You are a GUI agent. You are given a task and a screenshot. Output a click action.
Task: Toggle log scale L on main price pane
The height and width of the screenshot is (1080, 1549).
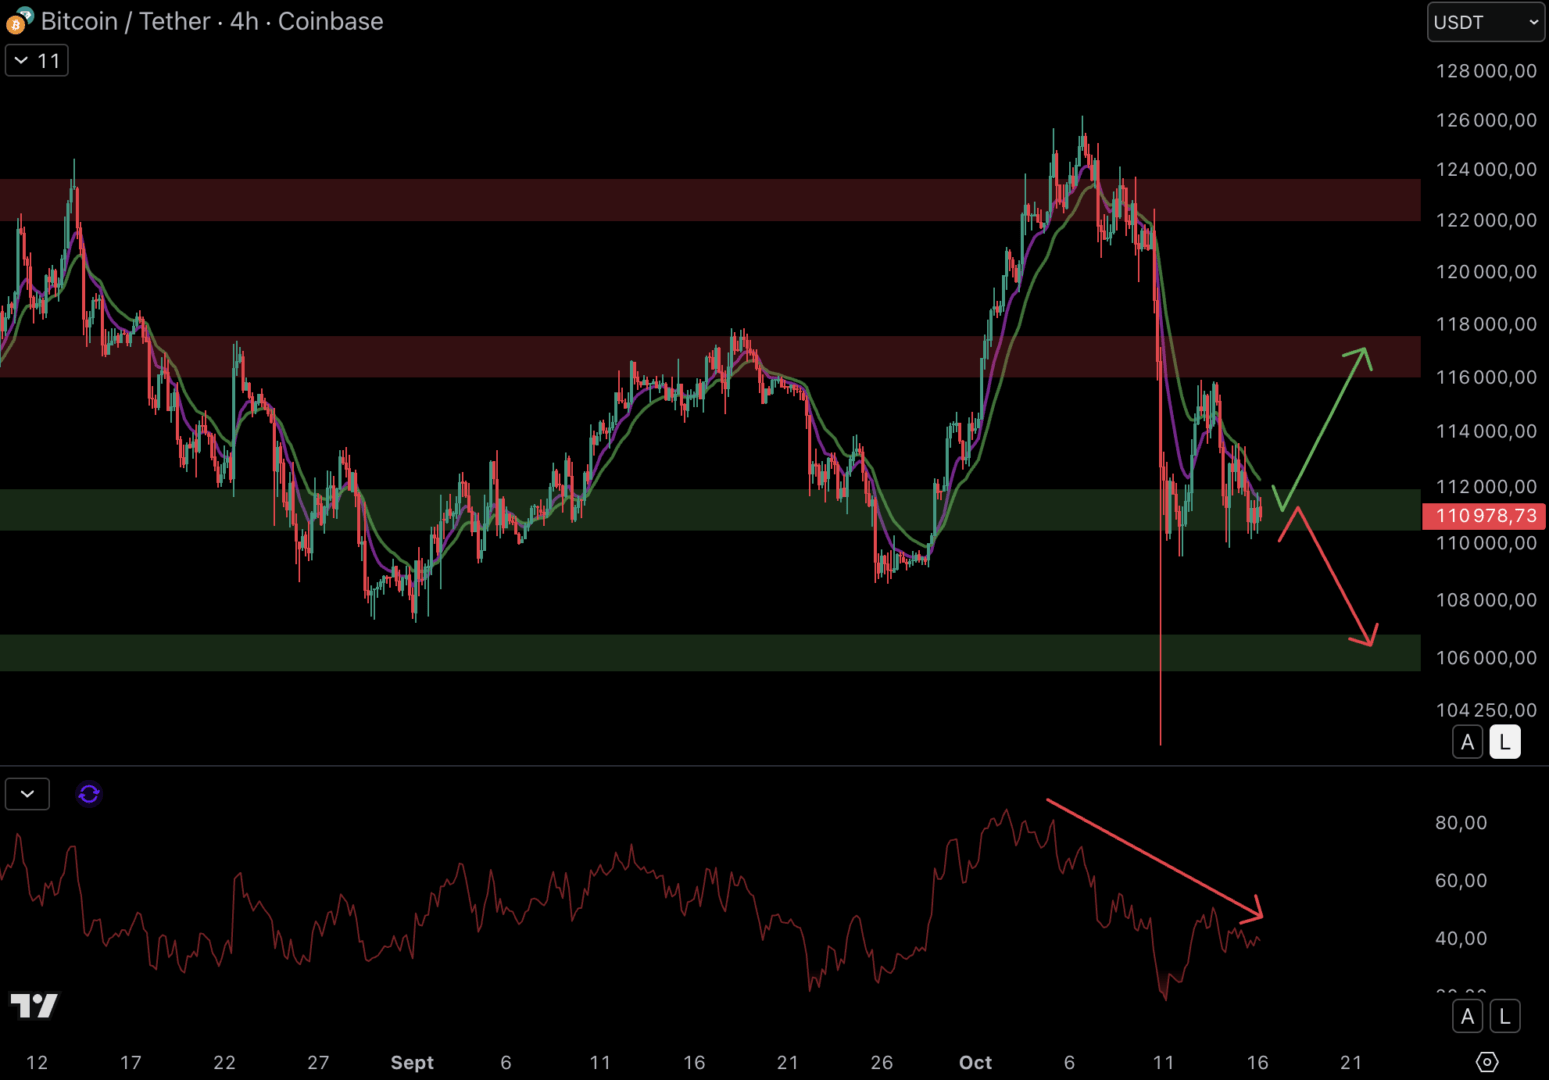pos(1504,742)
